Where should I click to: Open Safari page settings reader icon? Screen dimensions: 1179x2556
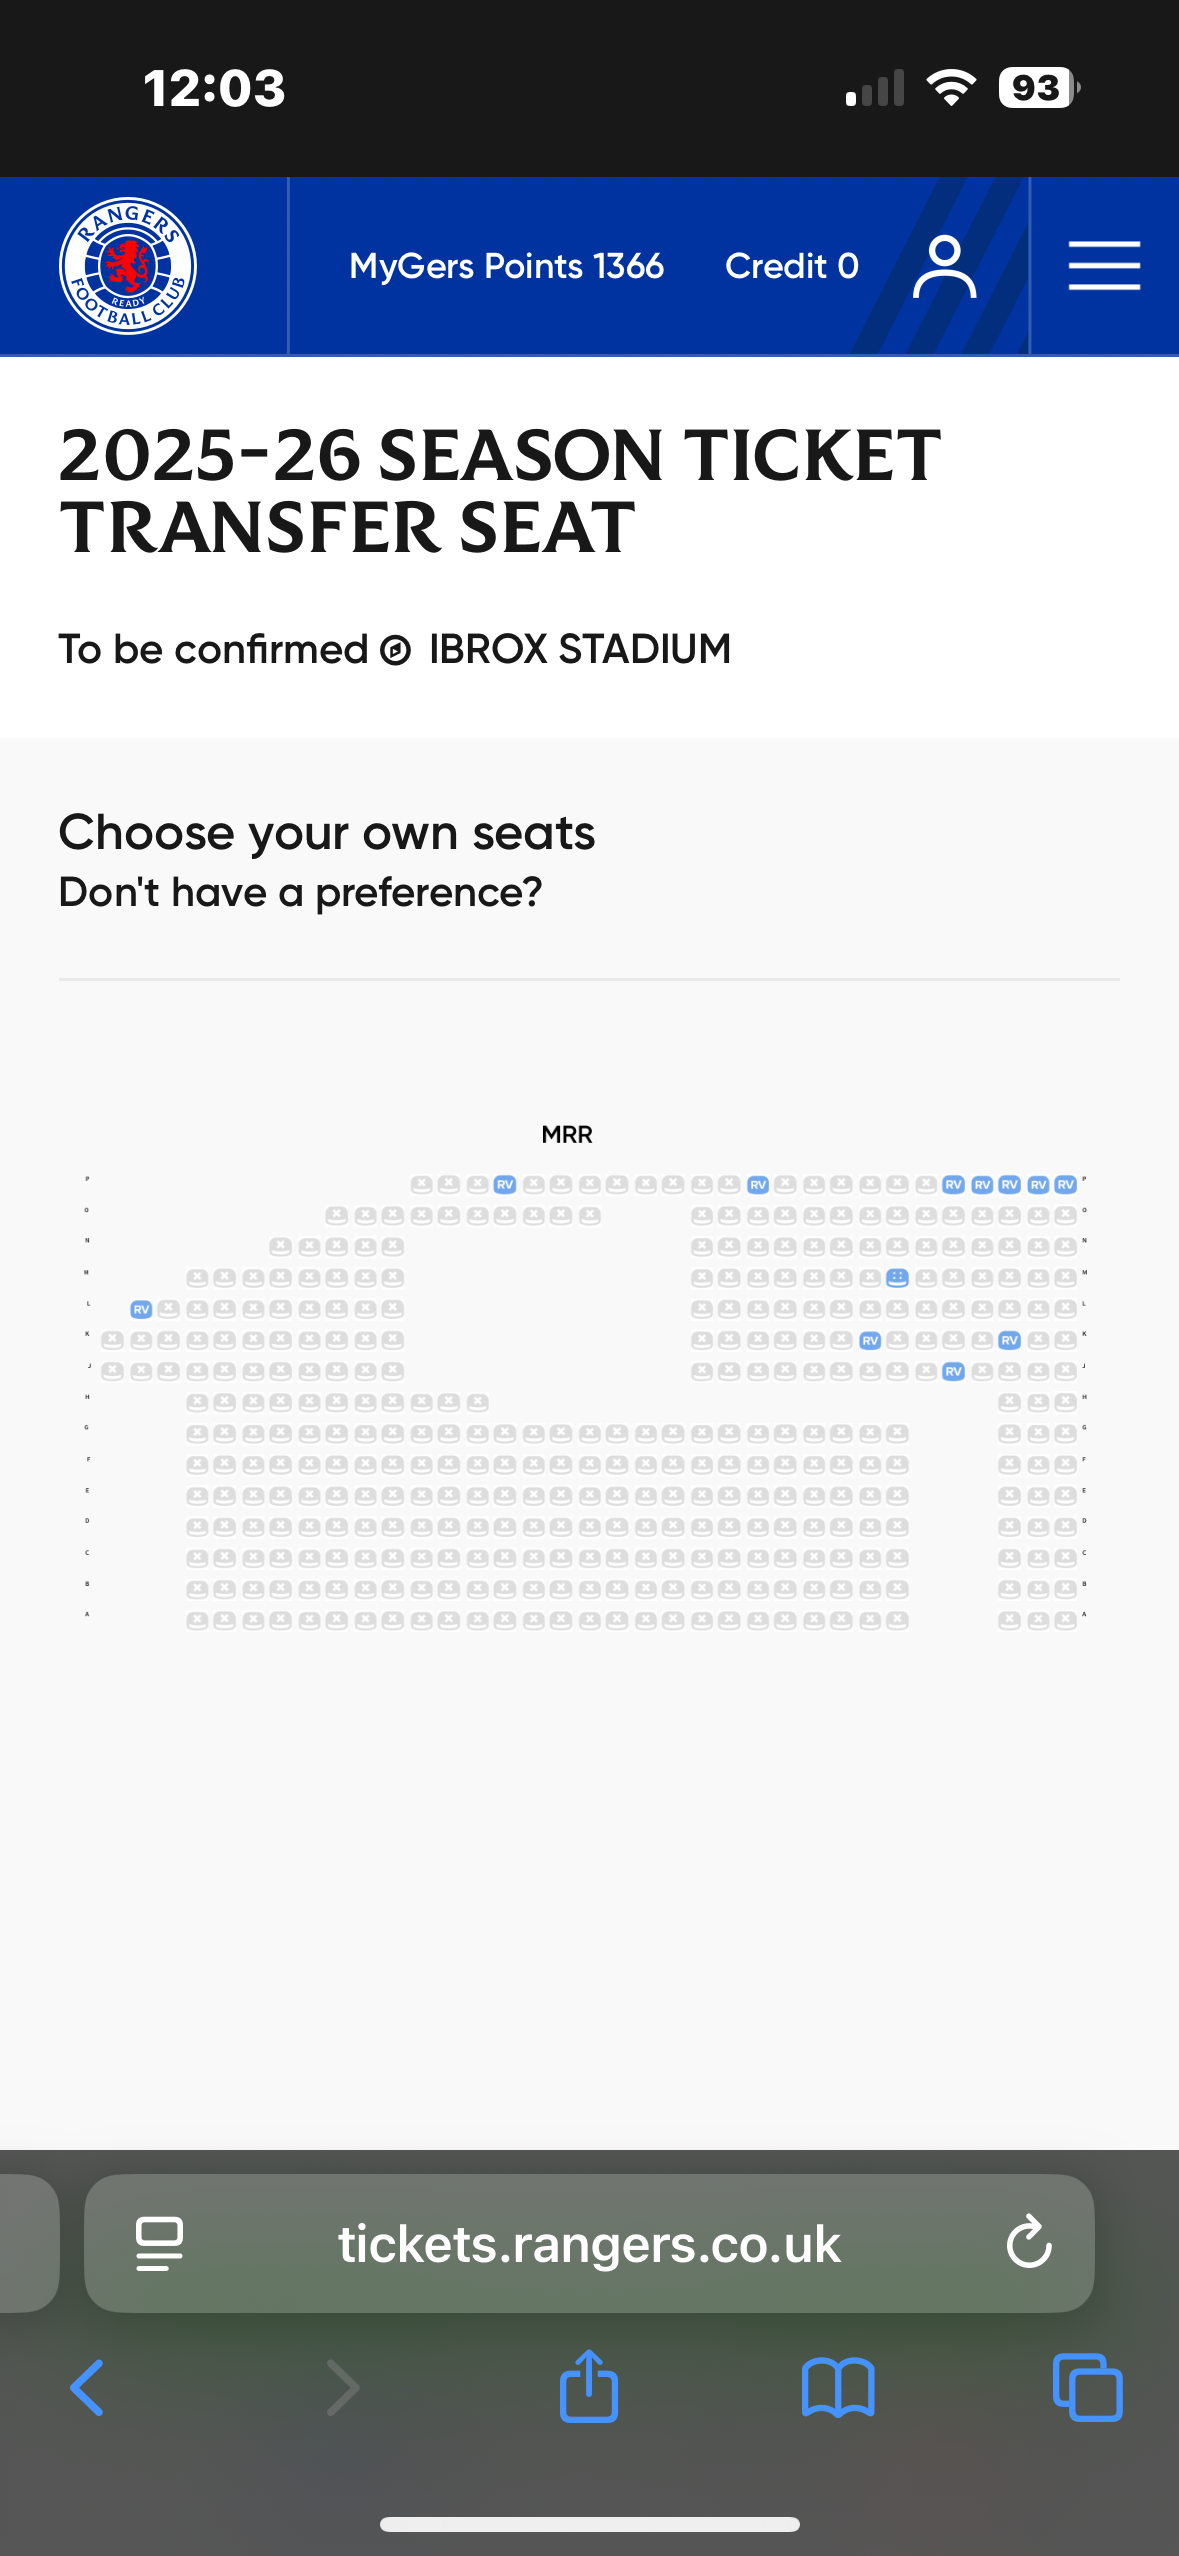[159, 2243]
